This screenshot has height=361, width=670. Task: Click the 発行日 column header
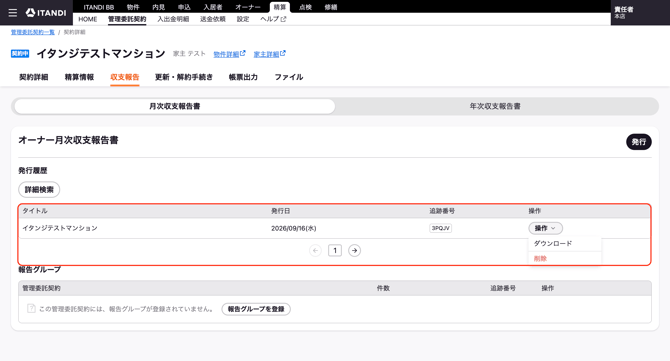[x=281, y=211]
